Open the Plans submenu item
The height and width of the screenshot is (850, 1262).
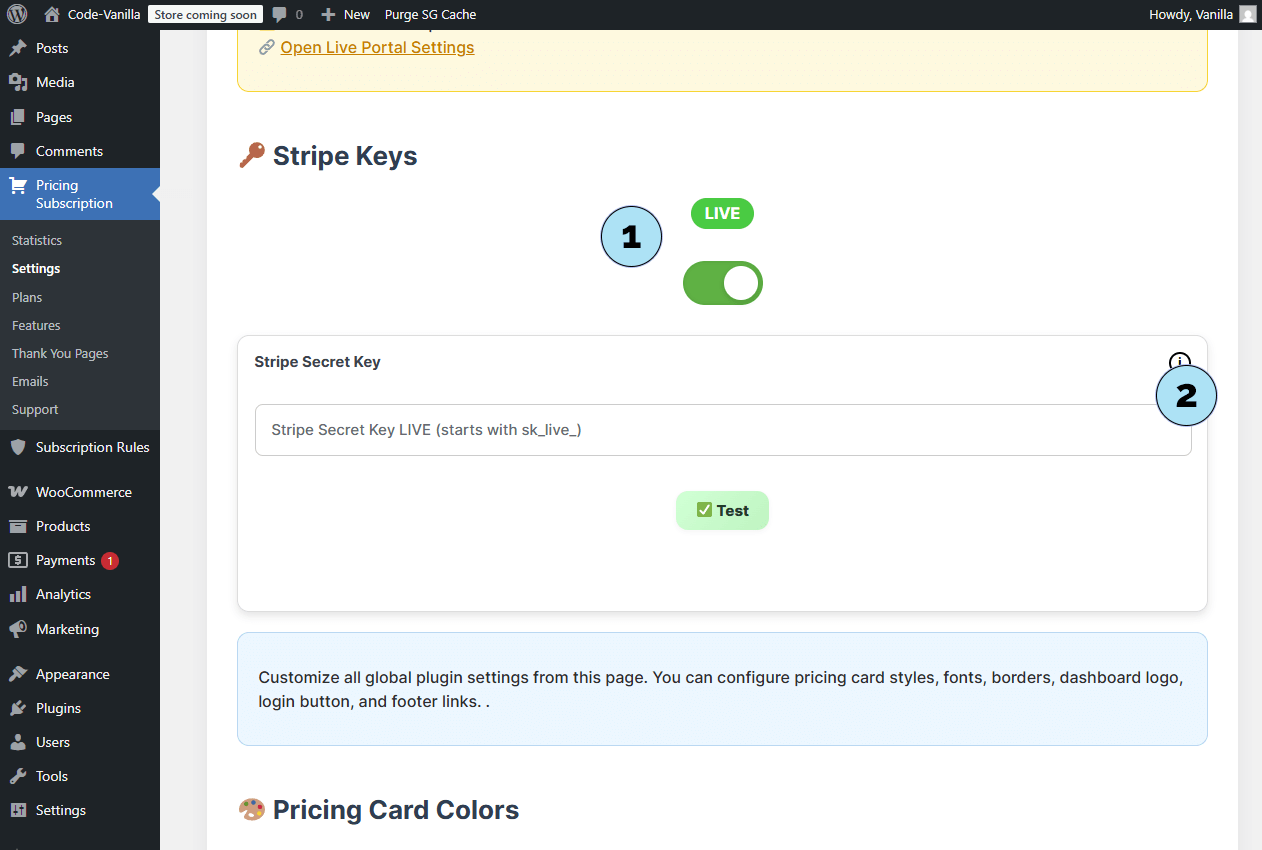(27, 297)
